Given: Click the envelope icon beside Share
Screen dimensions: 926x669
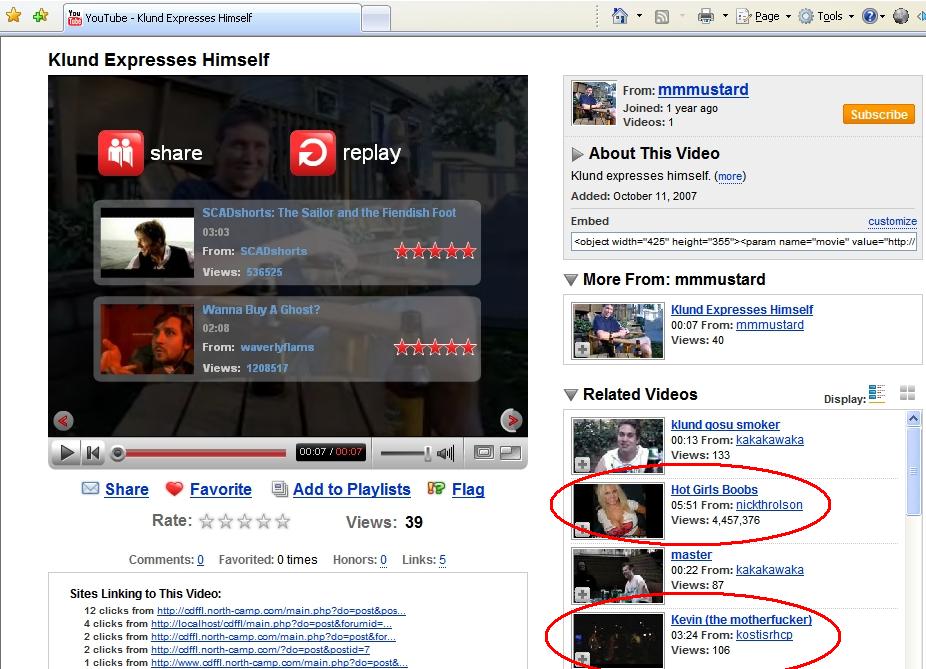Looking at the screenshot, I should (x=90, y=488).
